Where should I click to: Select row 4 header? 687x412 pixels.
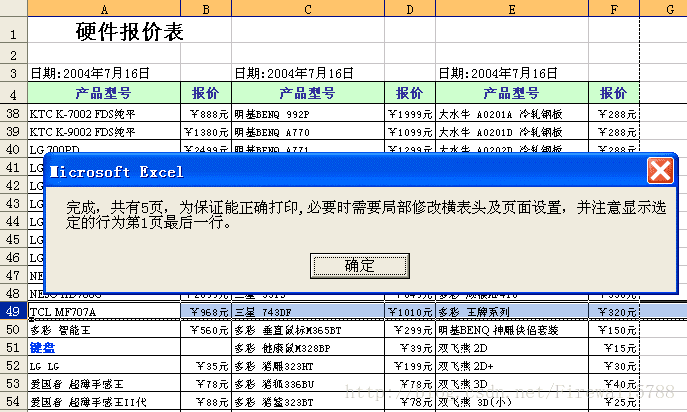(14, 93)
